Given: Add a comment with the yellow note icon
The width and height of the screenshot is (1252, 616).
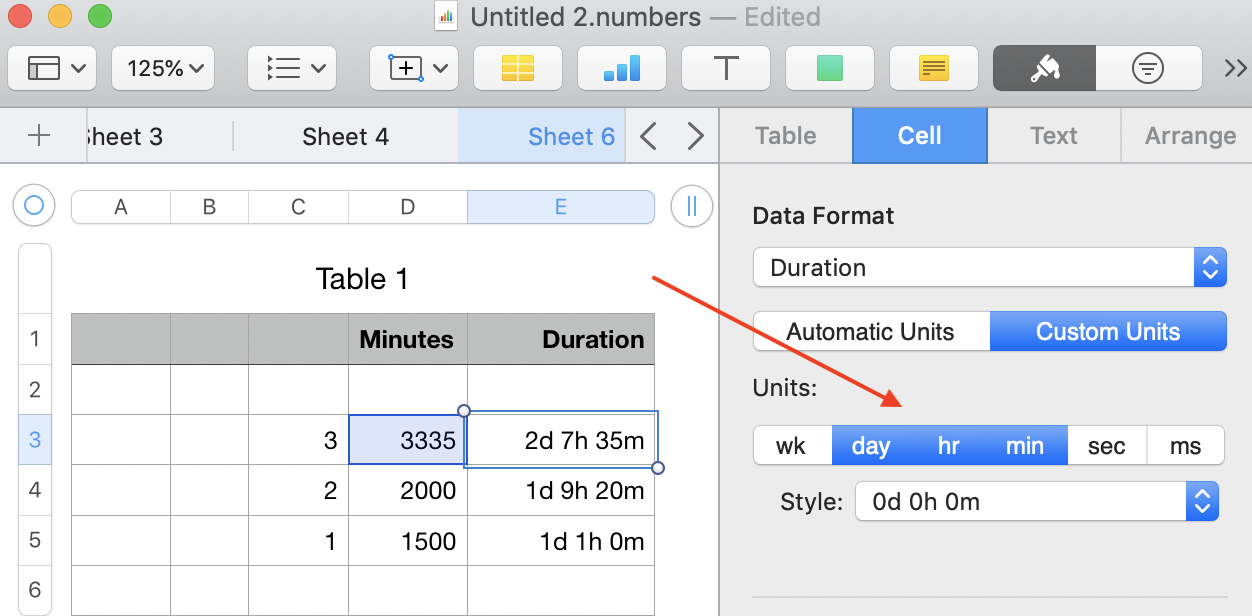Looking at the screenshot, I should tap(933, 68).
